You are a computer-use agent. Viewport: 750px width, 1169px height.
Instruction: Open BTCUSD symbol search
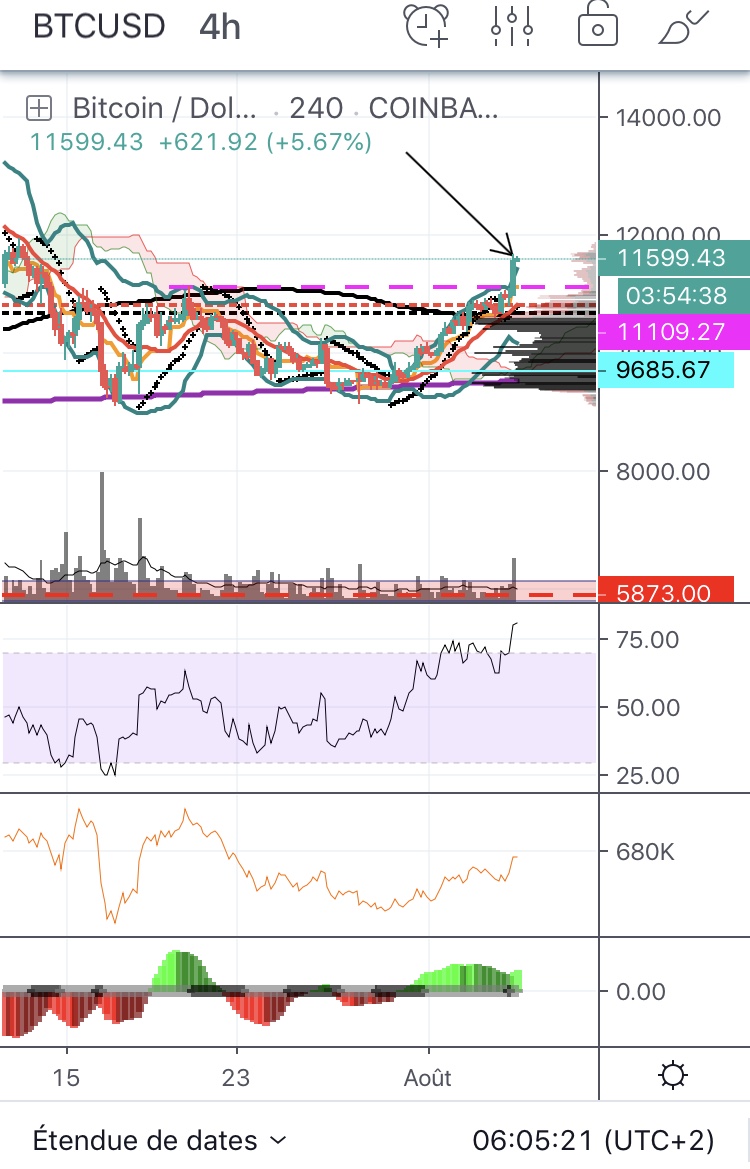point(99,27)
